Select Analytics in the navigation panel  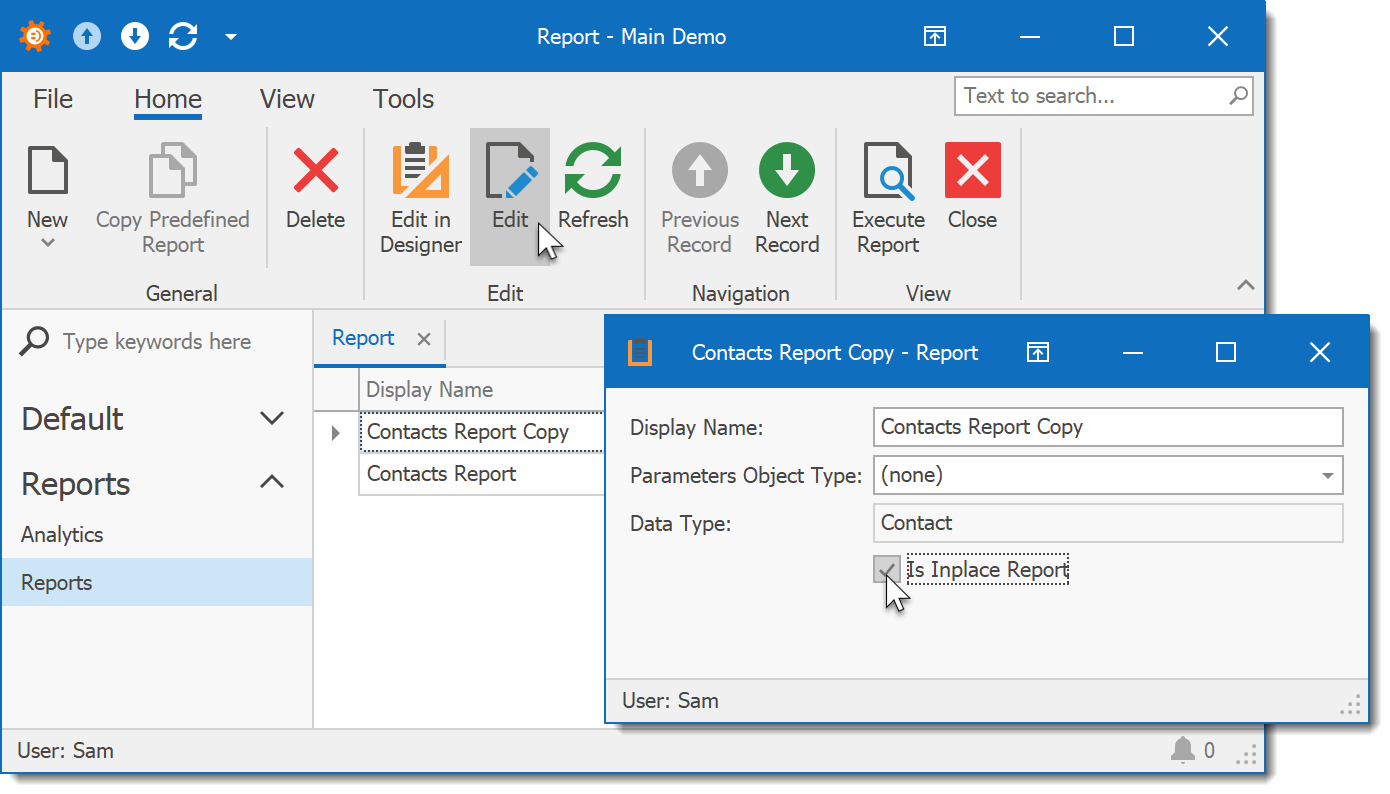click(62, 535)
